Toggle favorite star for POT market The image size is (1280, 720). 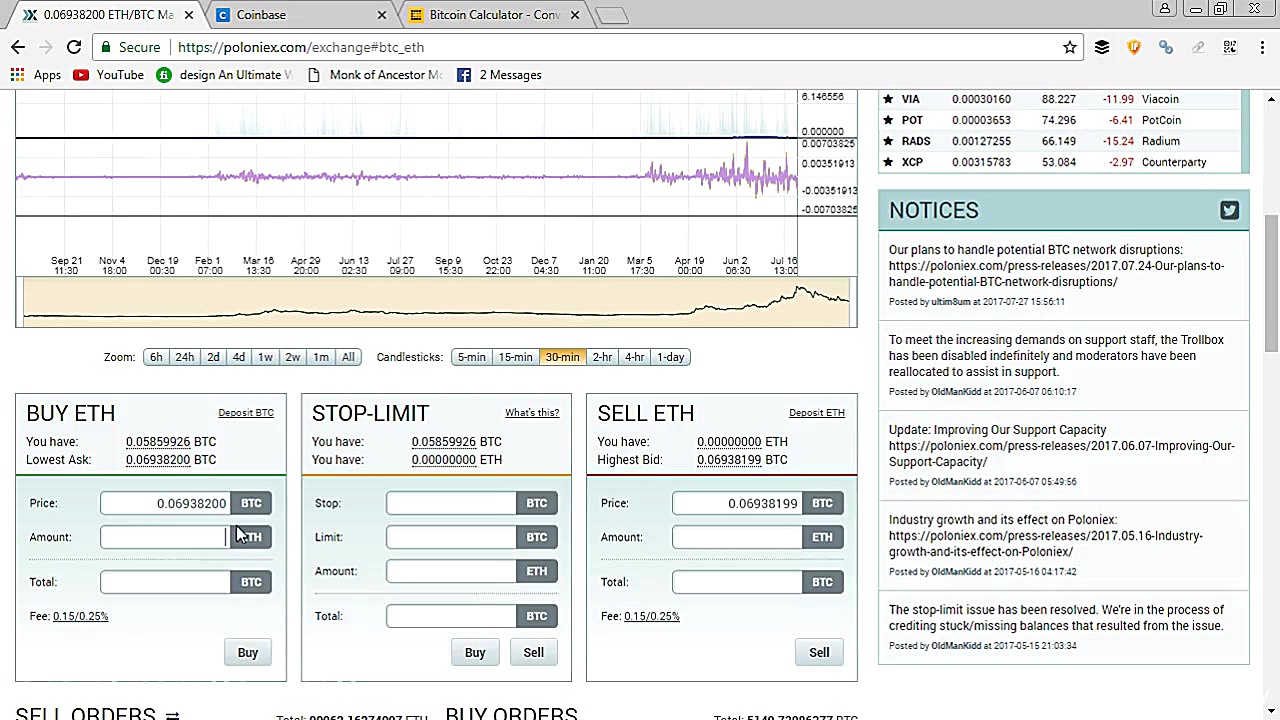888,120
